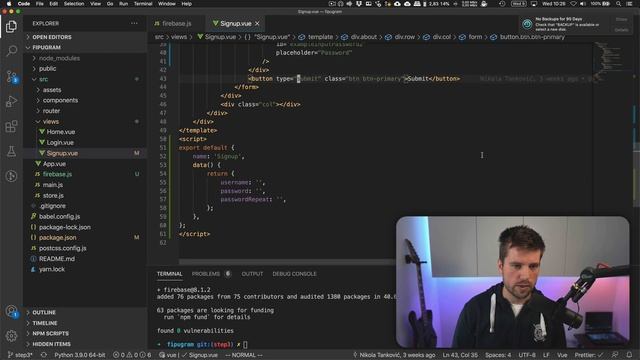Open the Search view in activity bar
The image size is (640, 360).
(x=11, y=51)
